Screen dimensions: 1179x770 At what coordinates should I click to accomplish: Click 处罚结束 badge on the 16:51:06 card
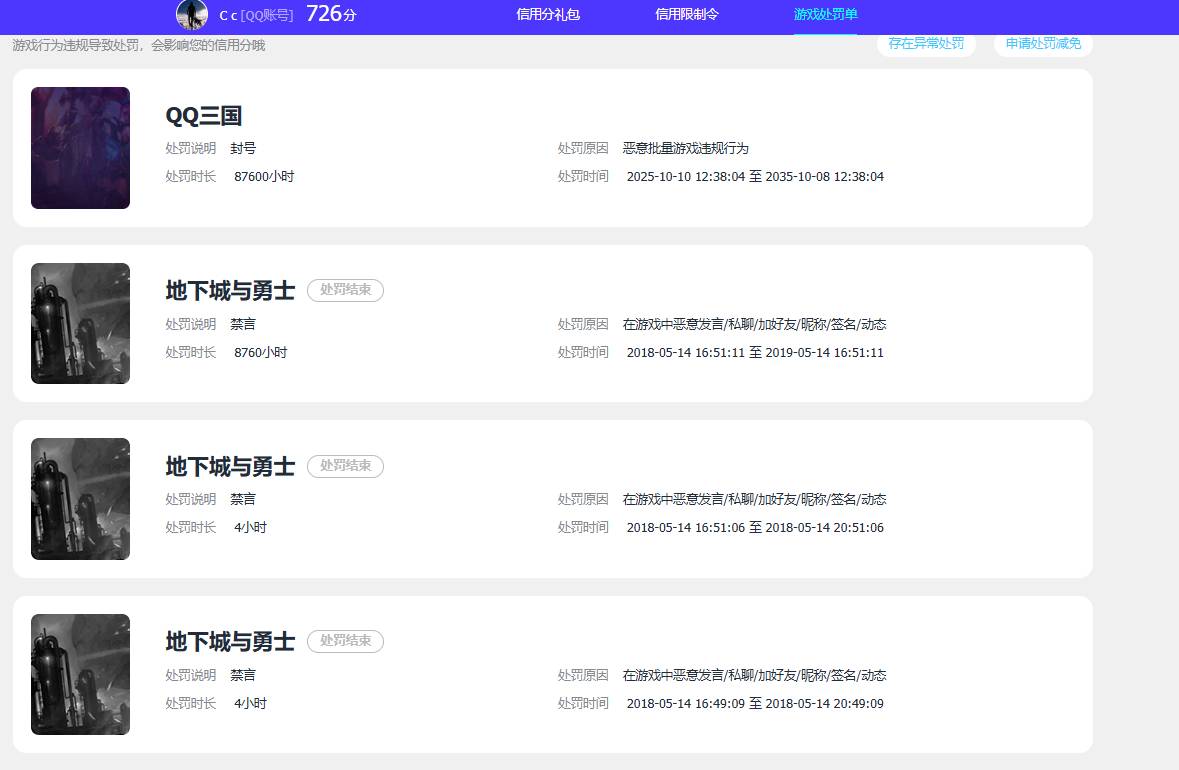click(345, 466)
